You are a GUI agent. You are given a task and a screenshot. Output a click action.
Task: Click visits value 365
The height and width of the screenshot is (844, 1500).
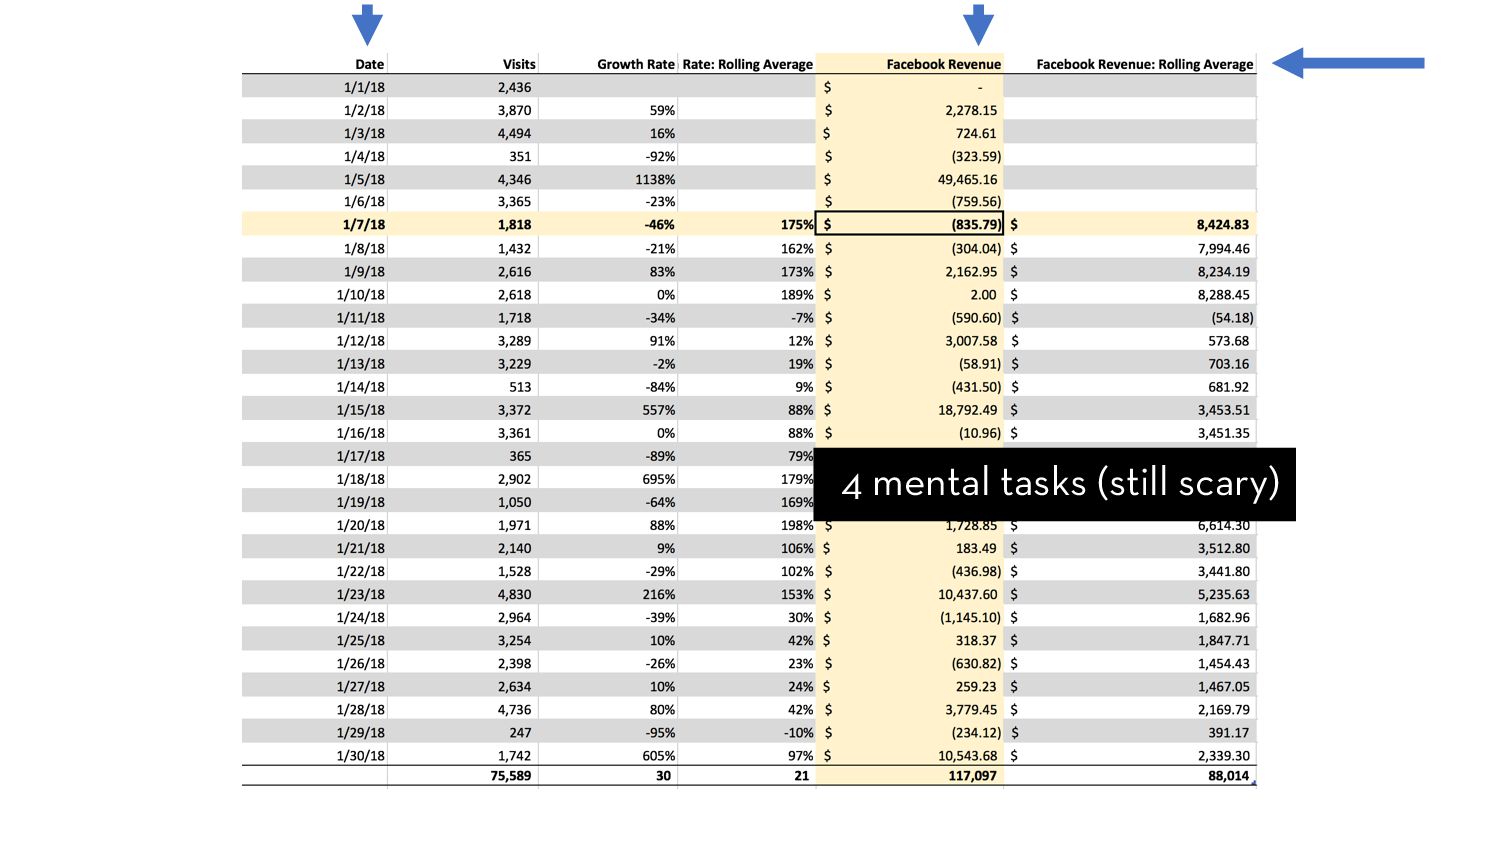pyautogui.click(x=520, y=456)
